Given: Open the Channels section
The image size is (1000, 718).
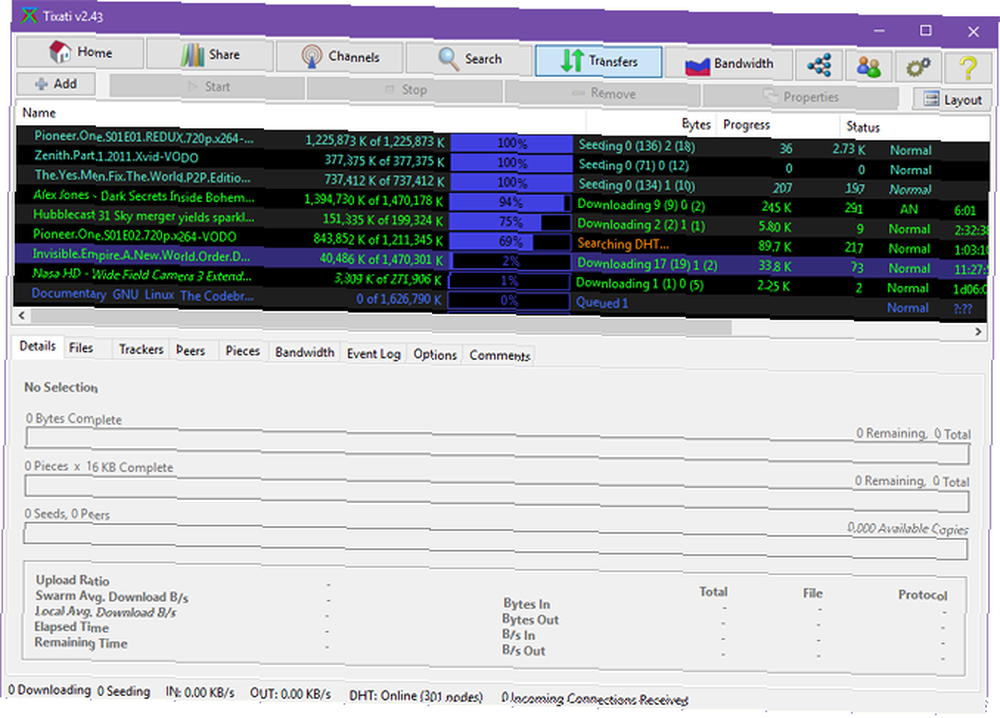Looking at the screenshot, I should (339, 57).
